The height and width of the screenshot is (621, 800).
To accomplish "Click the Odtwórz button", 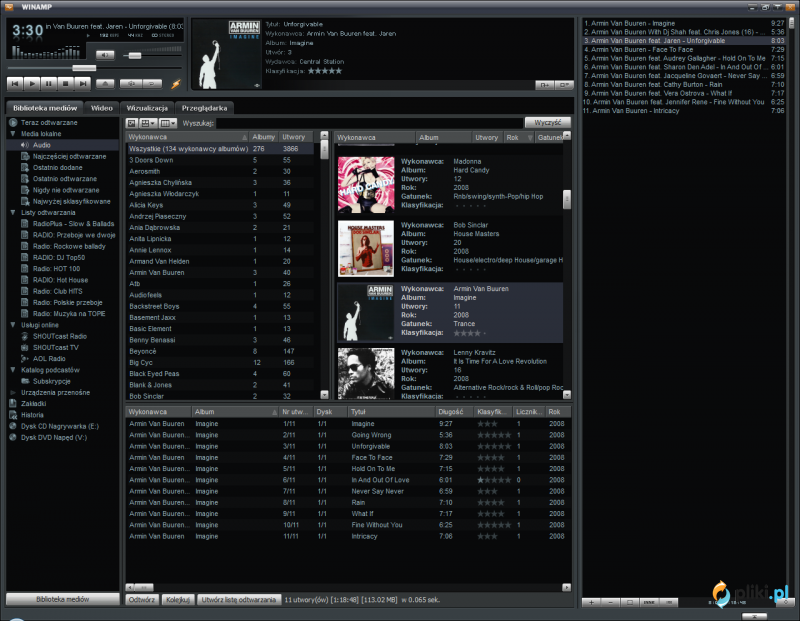I will click(142, 600).
